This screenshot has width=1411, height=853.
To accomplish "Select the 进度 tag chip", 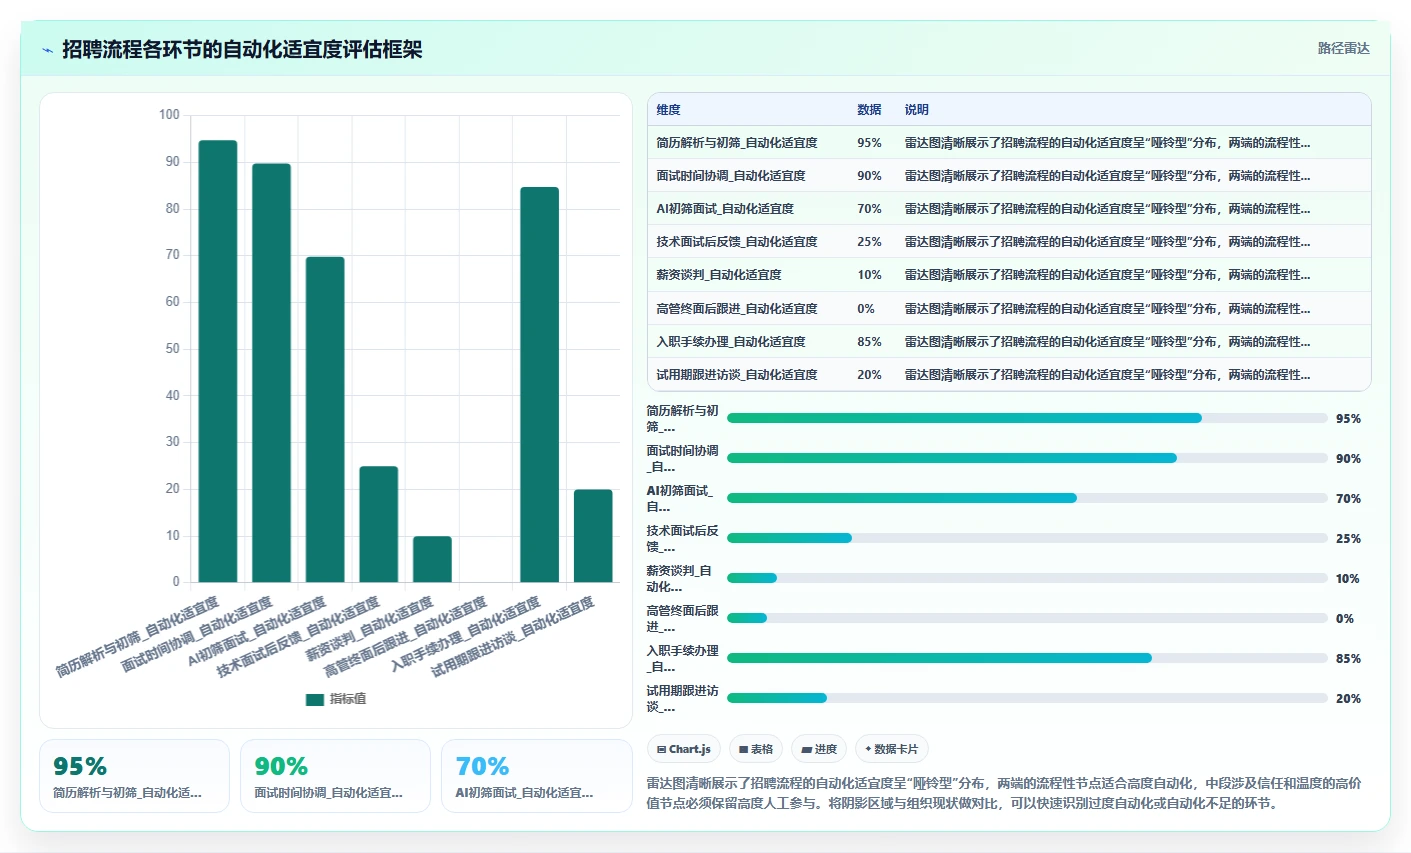I will coord(819,749).
